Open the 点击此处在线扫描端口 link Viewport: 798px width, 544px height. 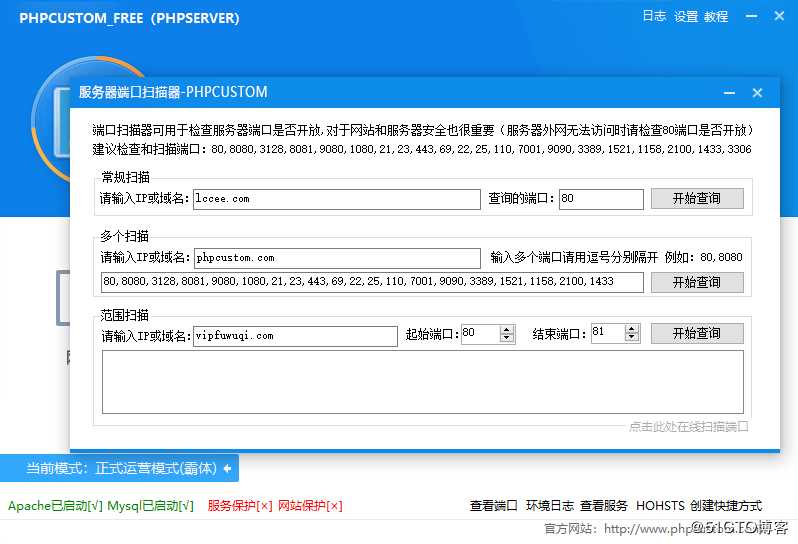689,426
